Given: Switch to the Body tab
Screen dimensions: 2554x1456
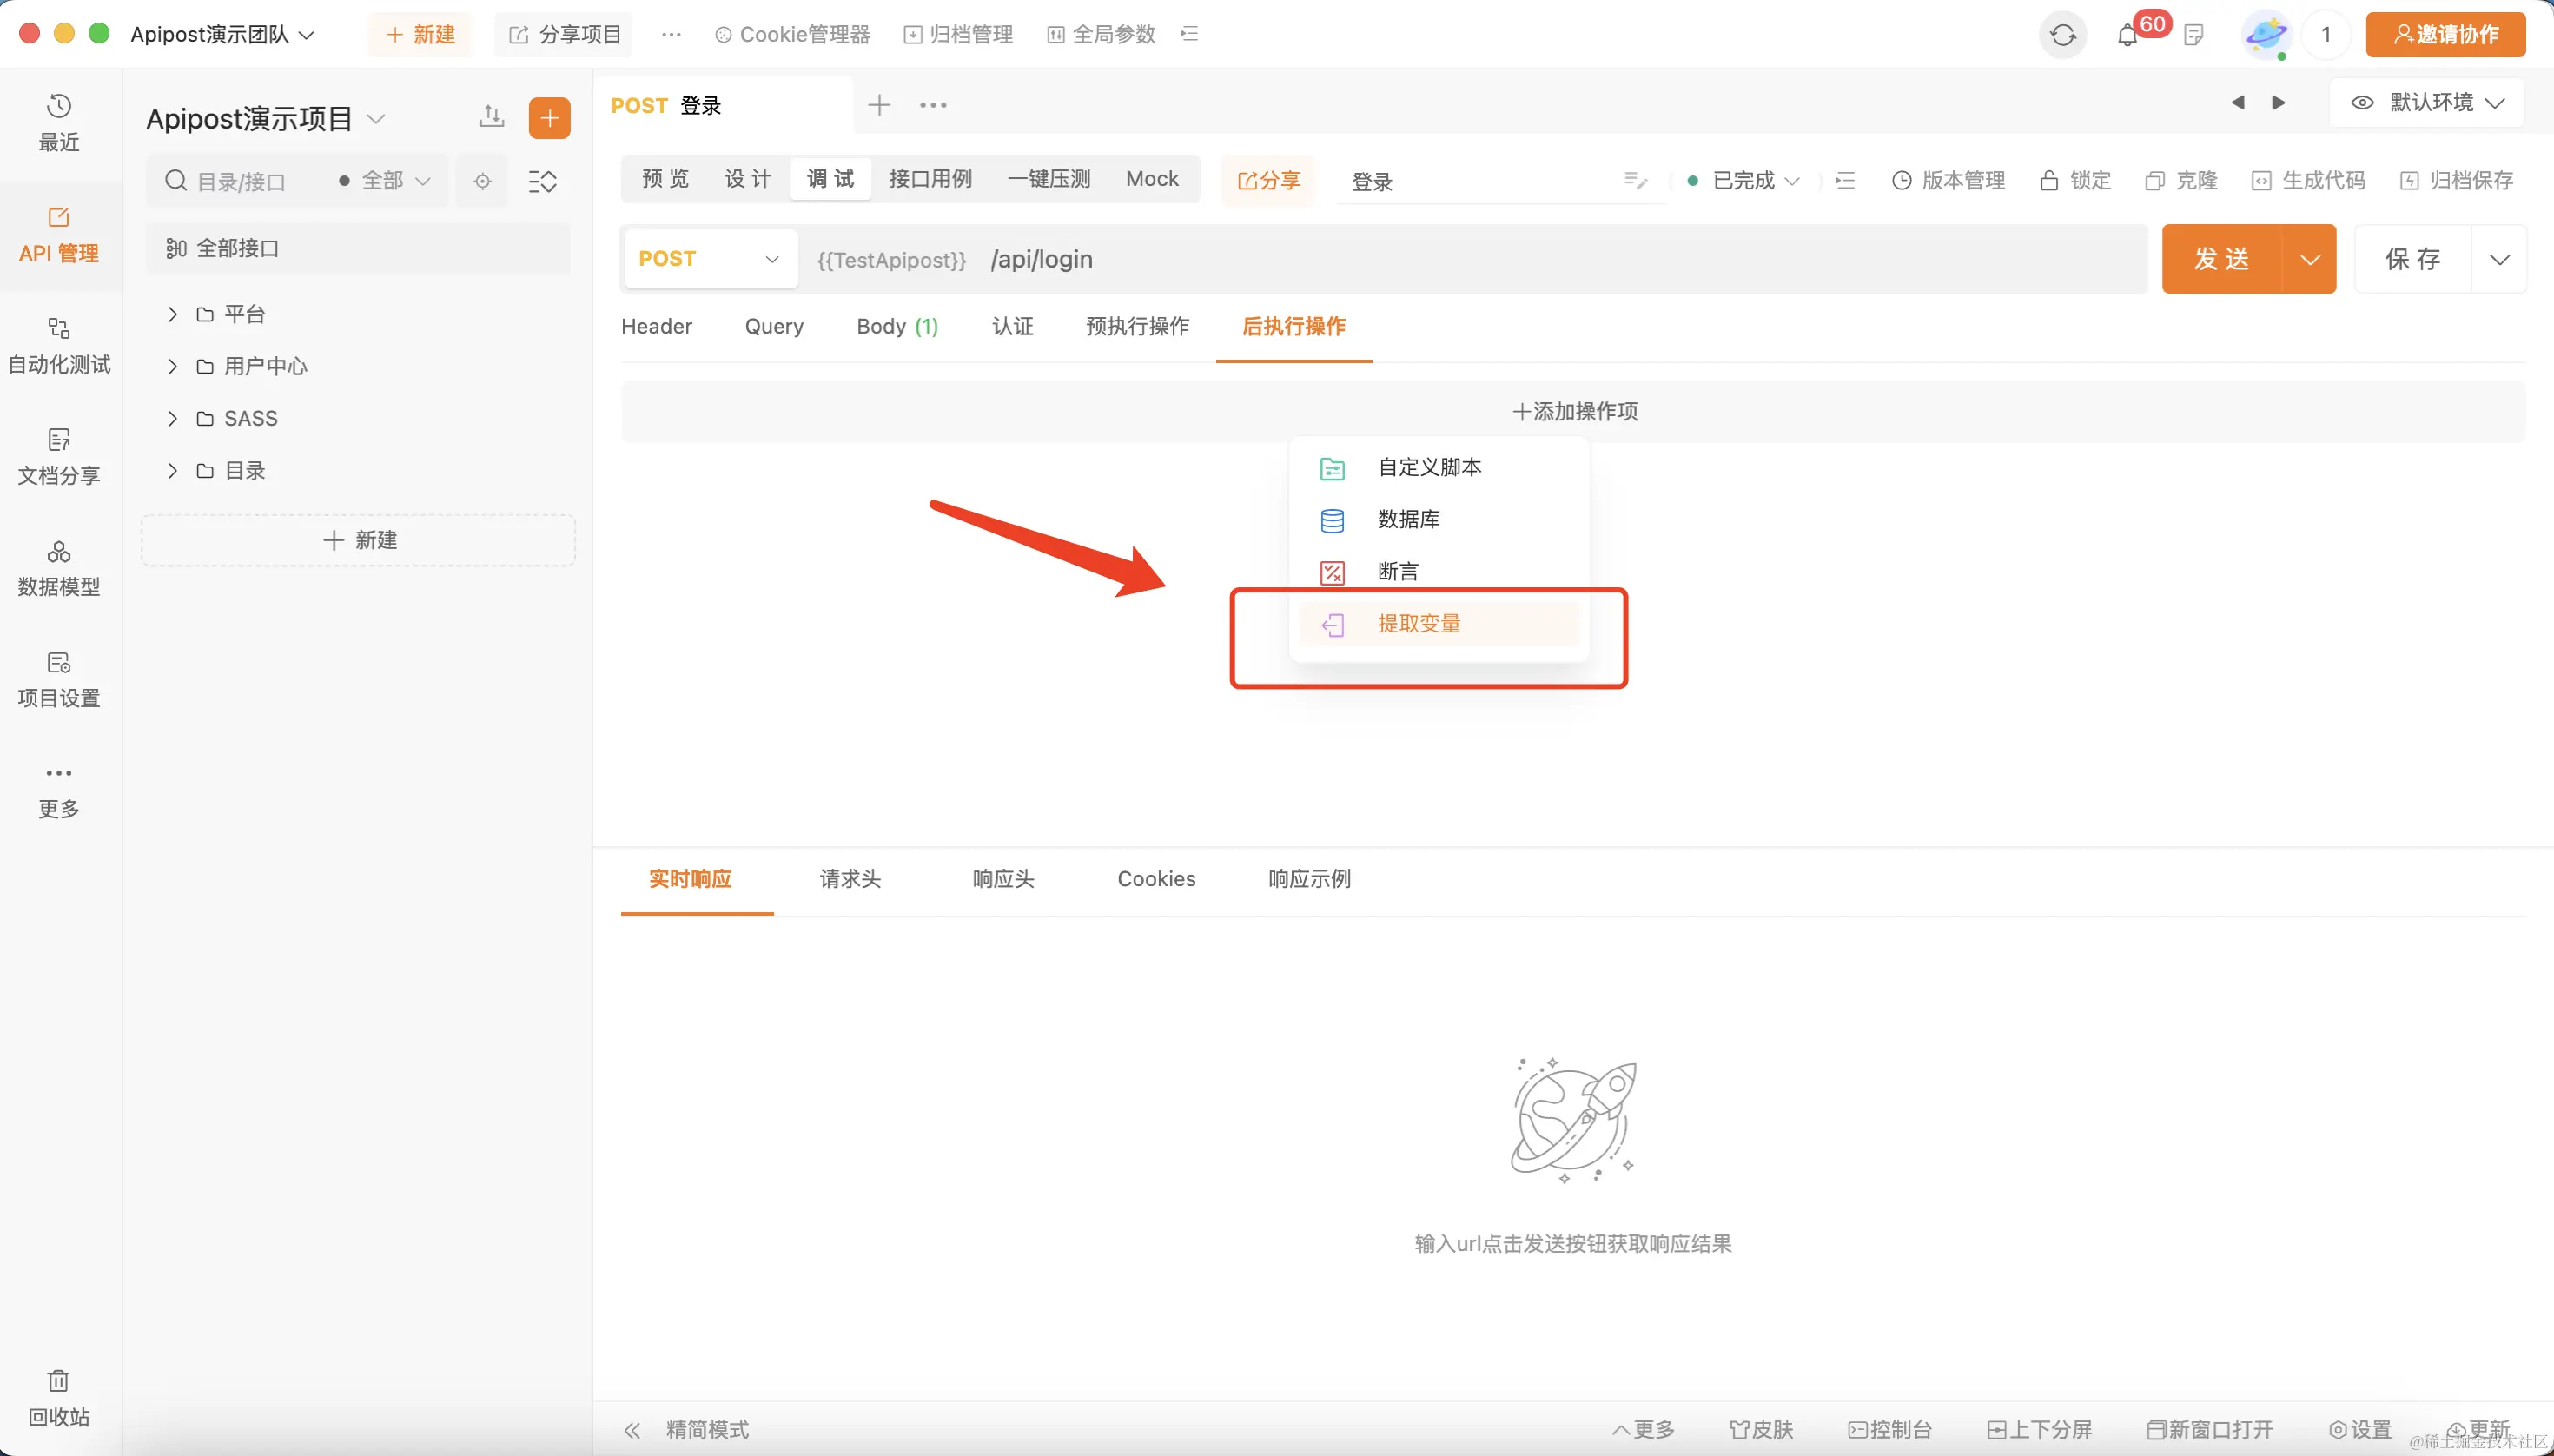Looking at the screenshot, I should [896, 326].
